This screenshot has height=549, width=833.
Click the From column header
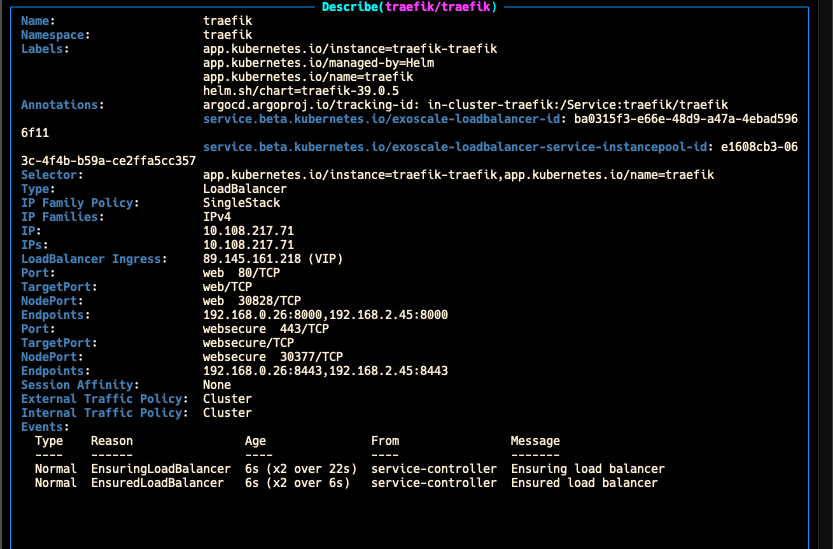pyautogui.click(x=385, y=441)
